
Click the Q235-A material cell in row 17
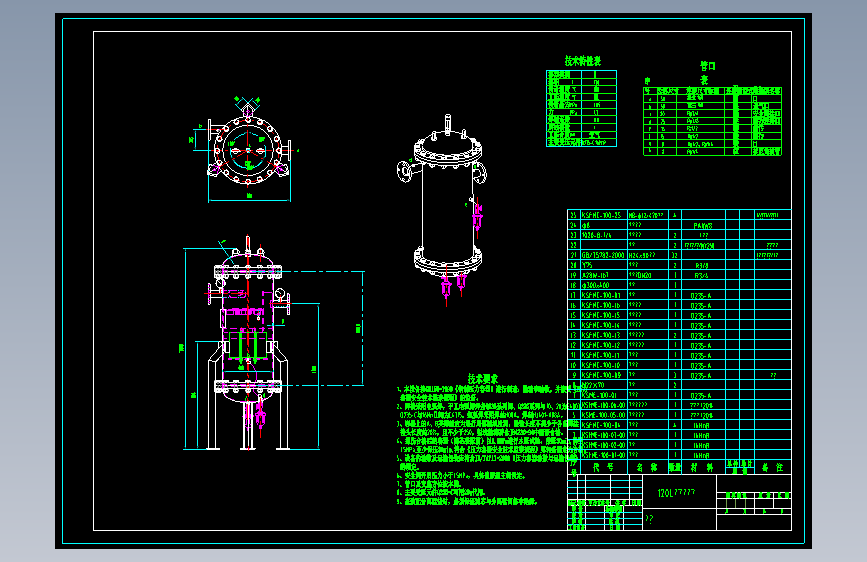click(x=701, y=295)
